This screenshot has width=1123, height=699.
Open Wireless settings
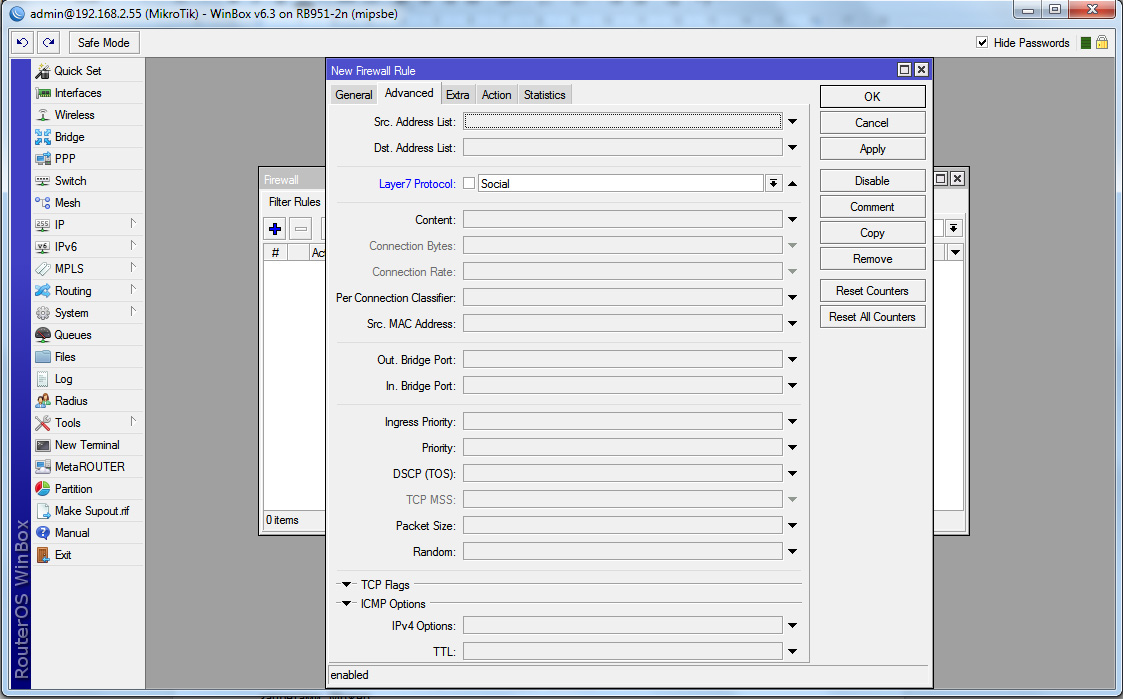point(87,115)
